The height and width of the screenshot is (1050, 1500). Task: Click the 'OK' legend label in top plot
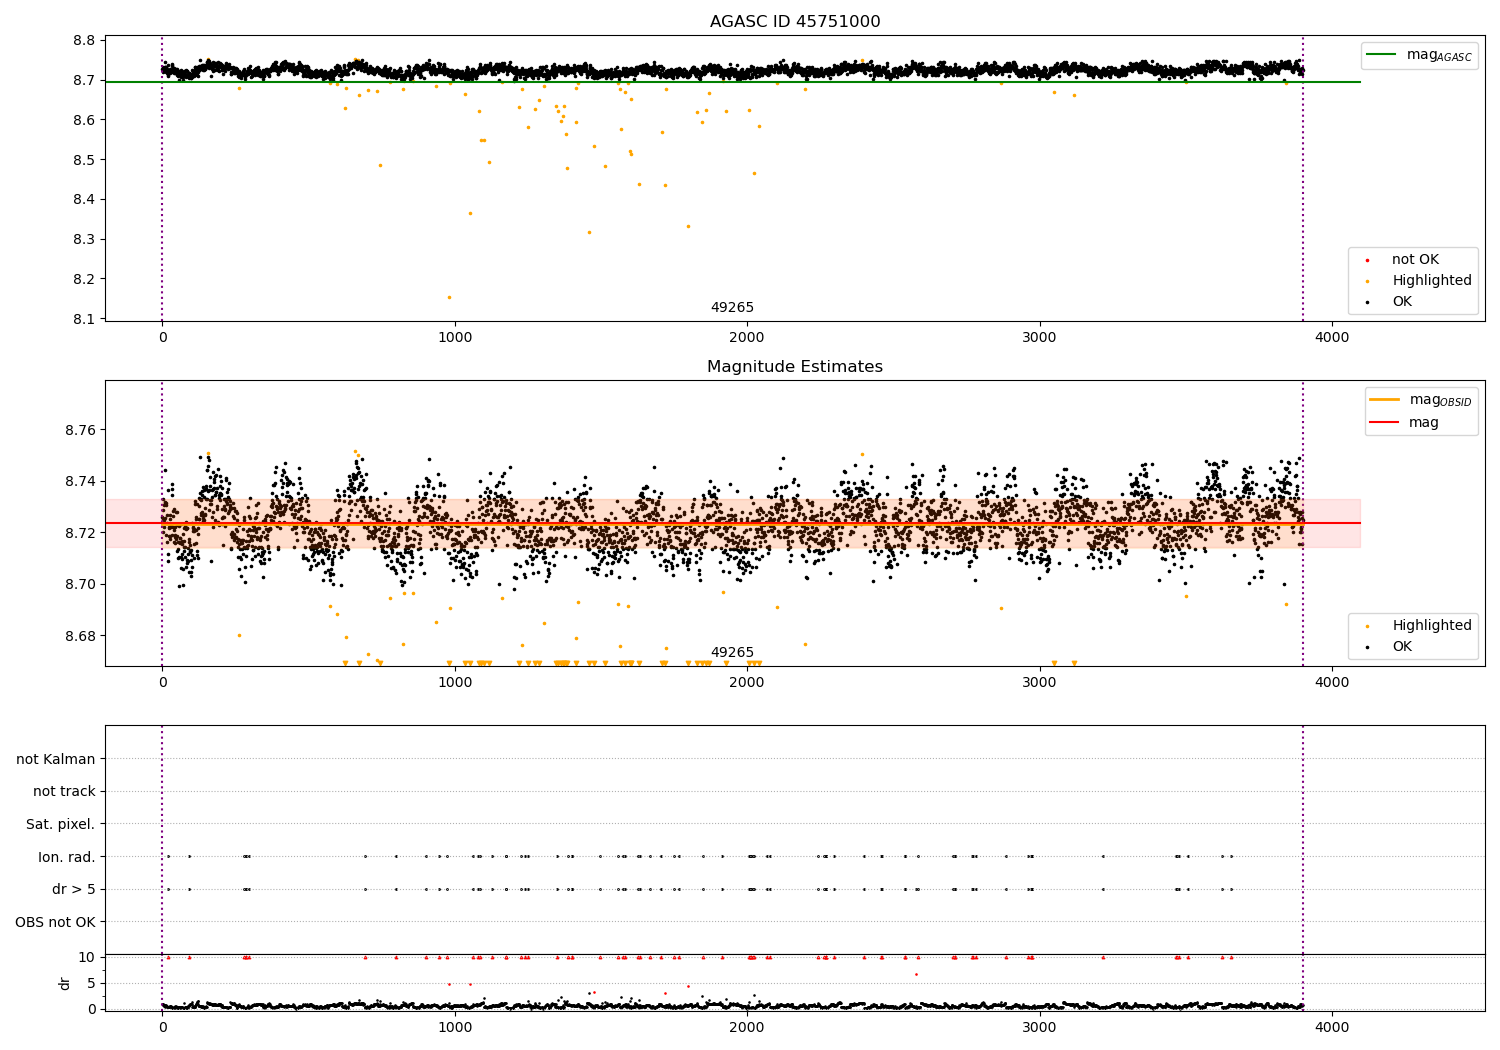pyautogui.click(x=1402, y=302)
